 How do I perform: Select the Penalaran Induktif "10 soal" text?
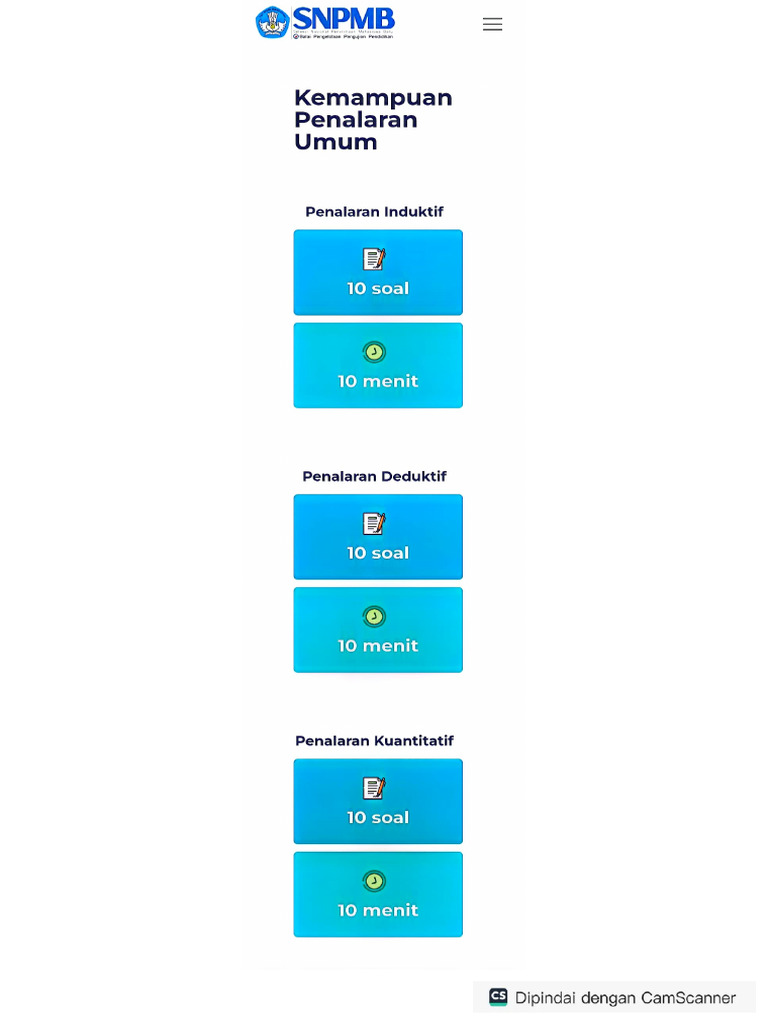[x=378, y=289]
